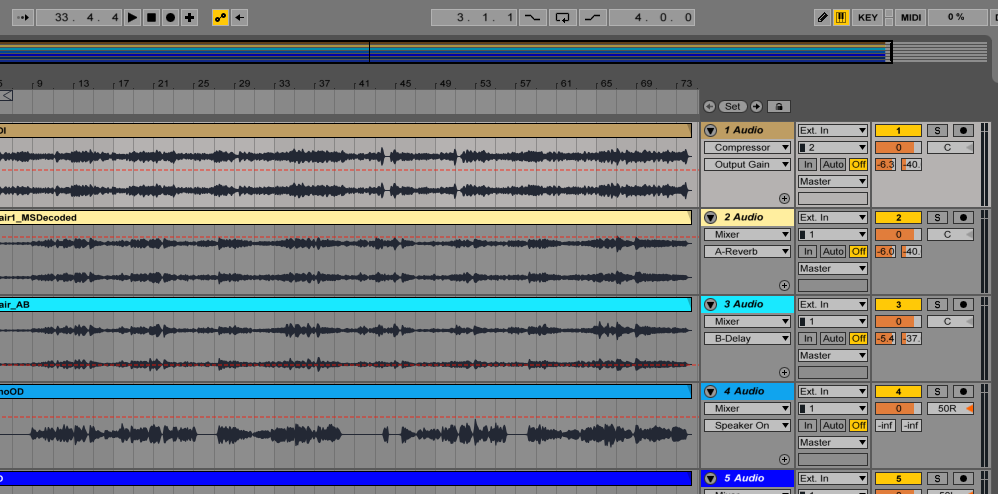This screenshot has height=494, width=998.
Task: Click the loop length field 4.0.0
Action: coord(652,18)
